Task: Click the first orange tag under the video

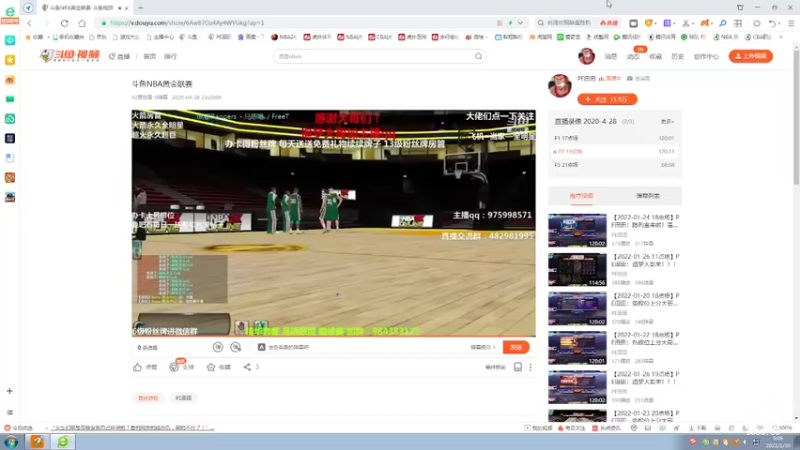Action: 148,398
